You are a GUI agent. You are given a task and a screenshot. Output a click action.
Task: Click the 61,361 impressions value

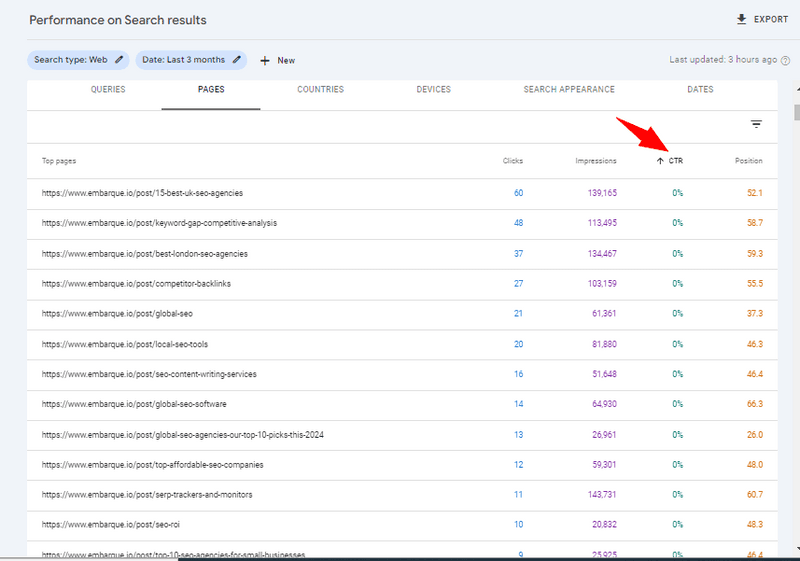tap(604, 314)
